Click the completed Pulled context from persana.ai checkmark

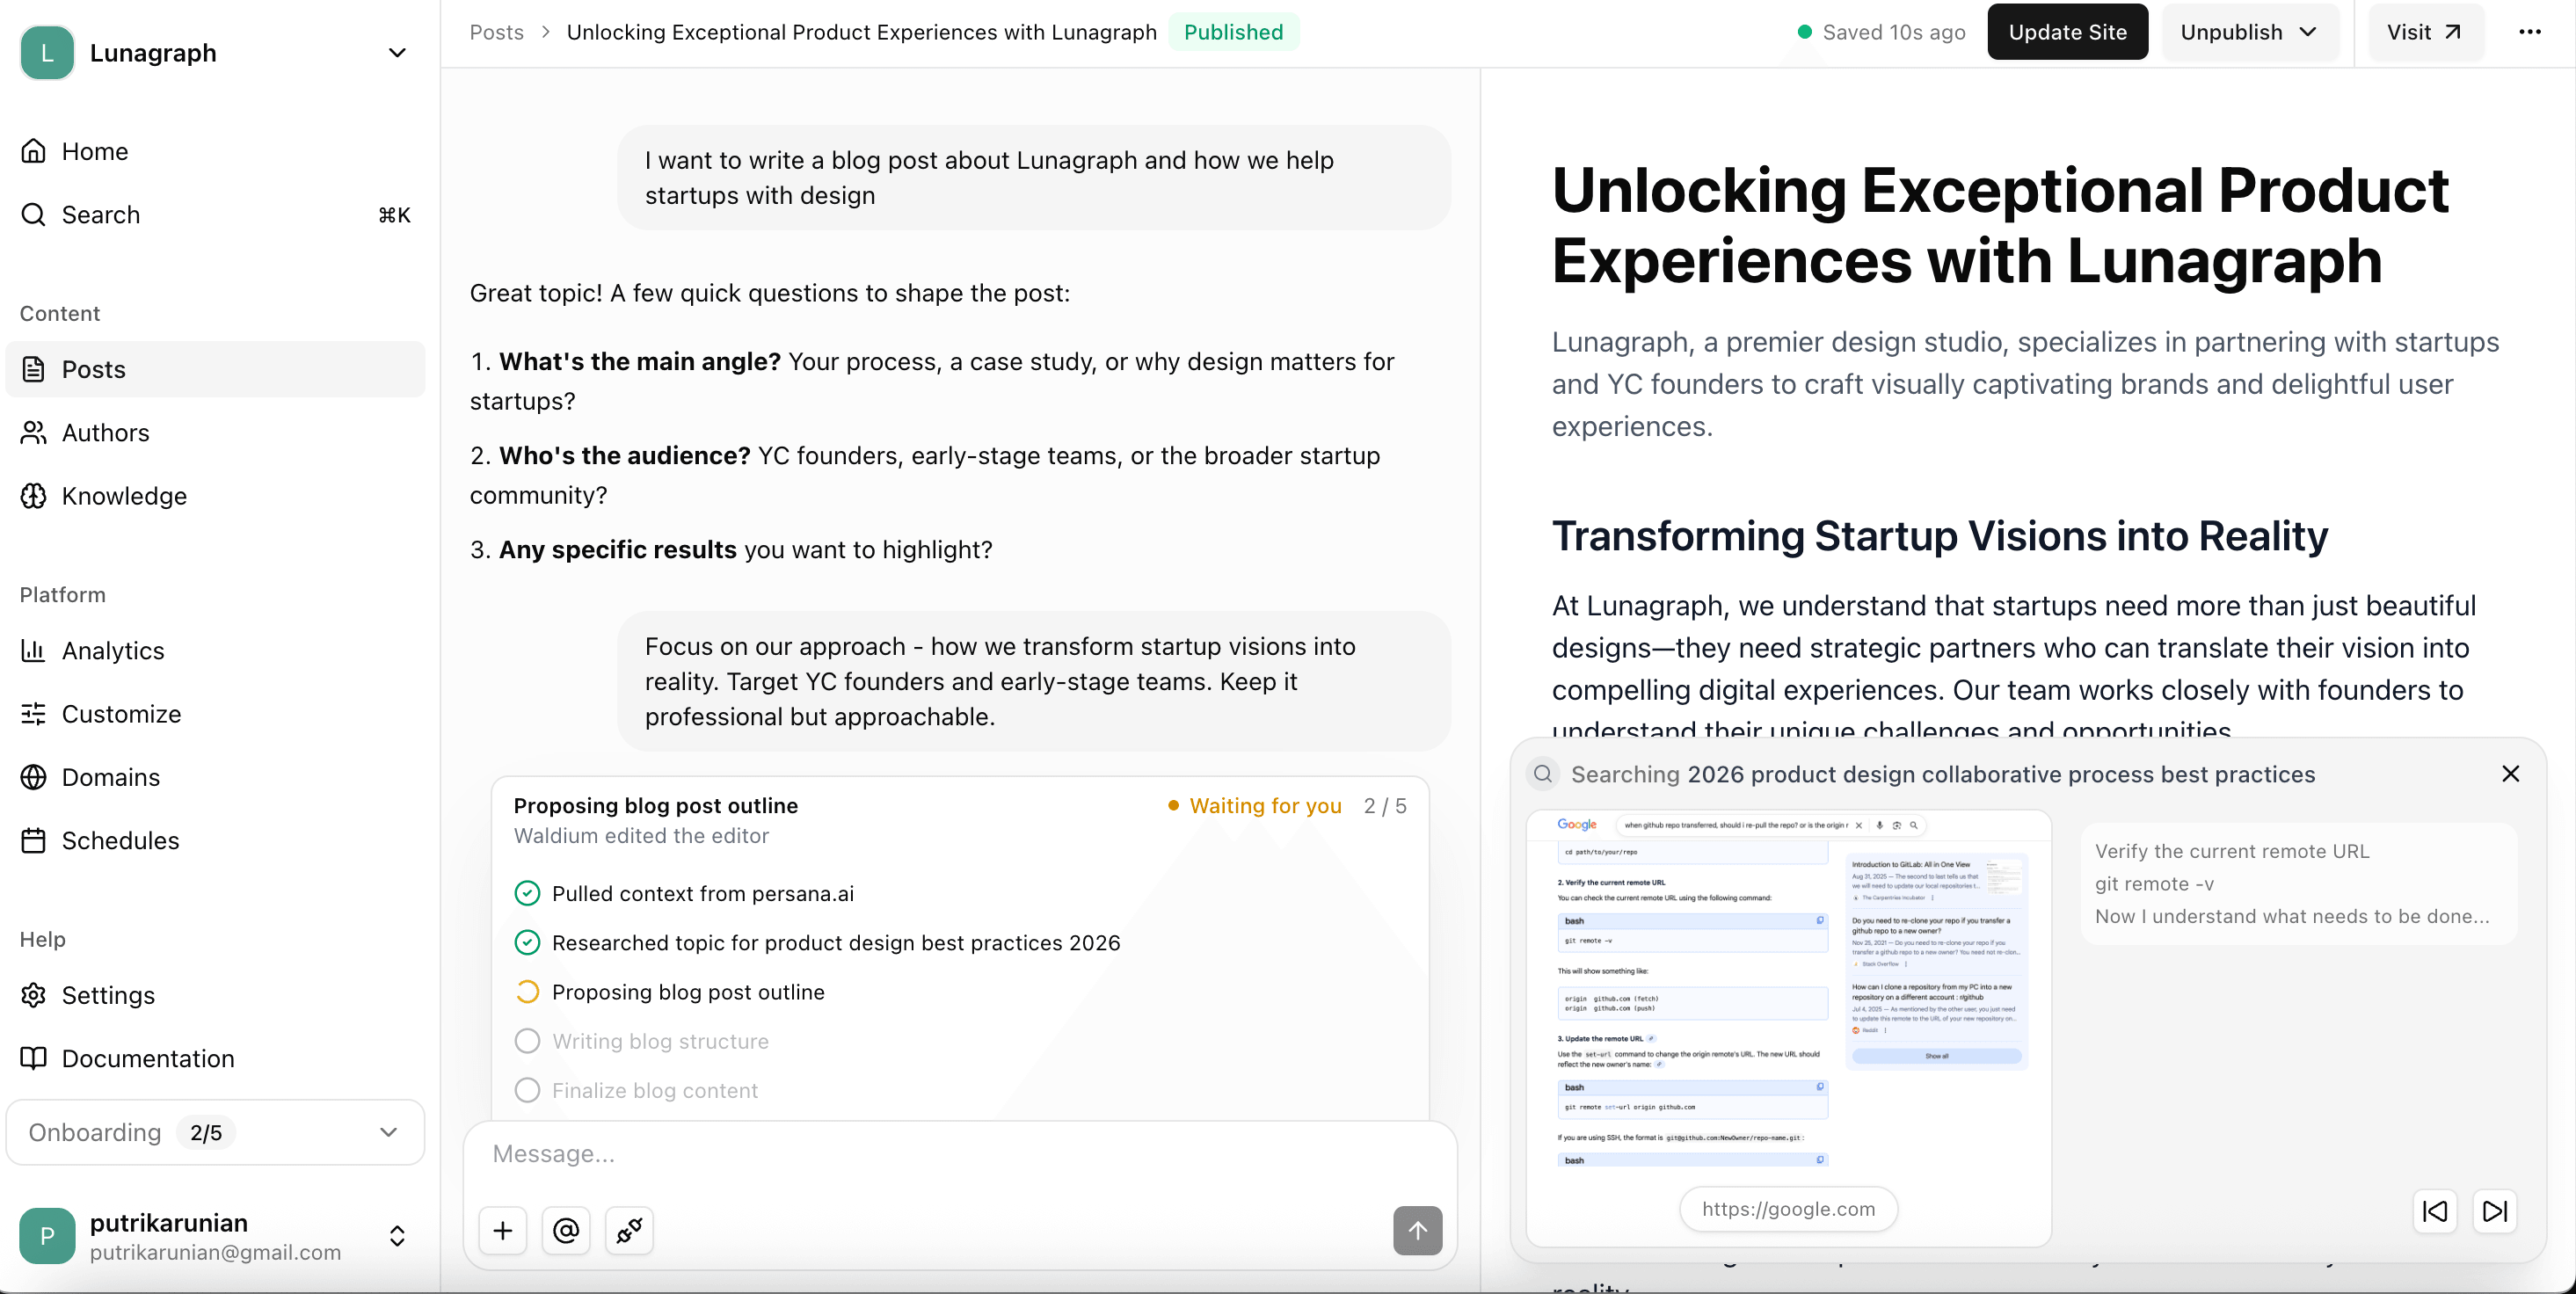(527, 893)
